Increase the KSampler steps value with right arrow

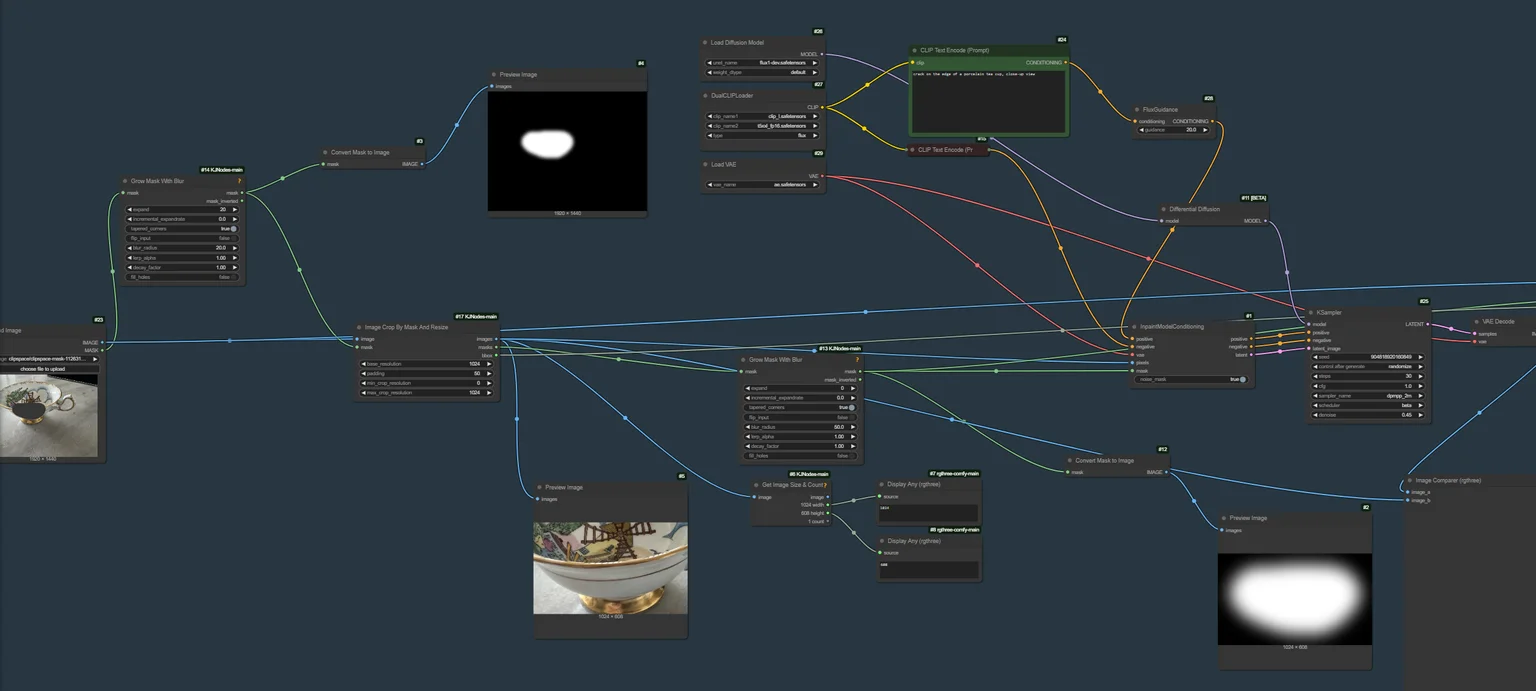1422,376
